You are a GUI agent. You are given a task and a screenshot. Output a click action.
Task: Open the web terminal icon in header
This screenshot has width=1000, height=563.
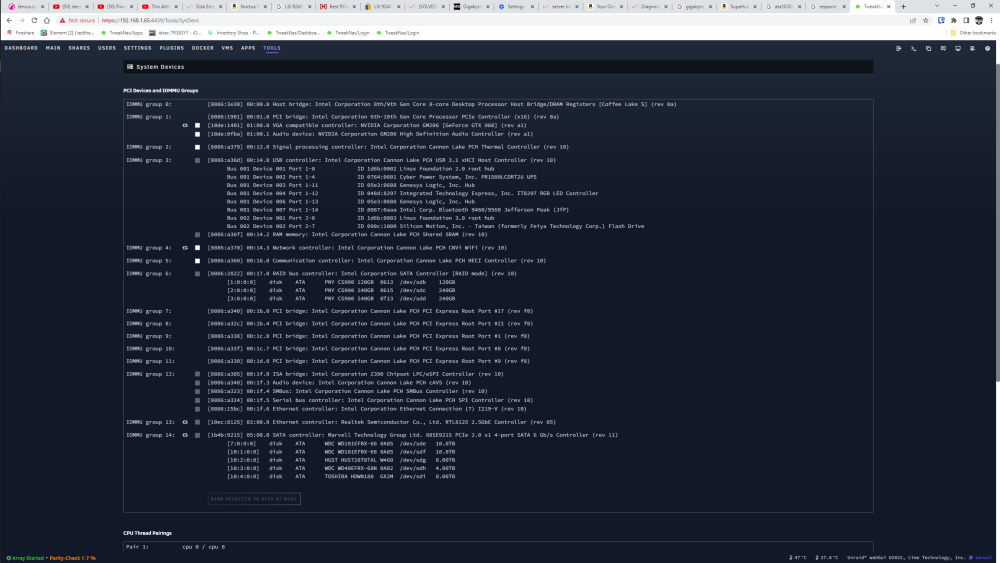(x=913, y=48)
